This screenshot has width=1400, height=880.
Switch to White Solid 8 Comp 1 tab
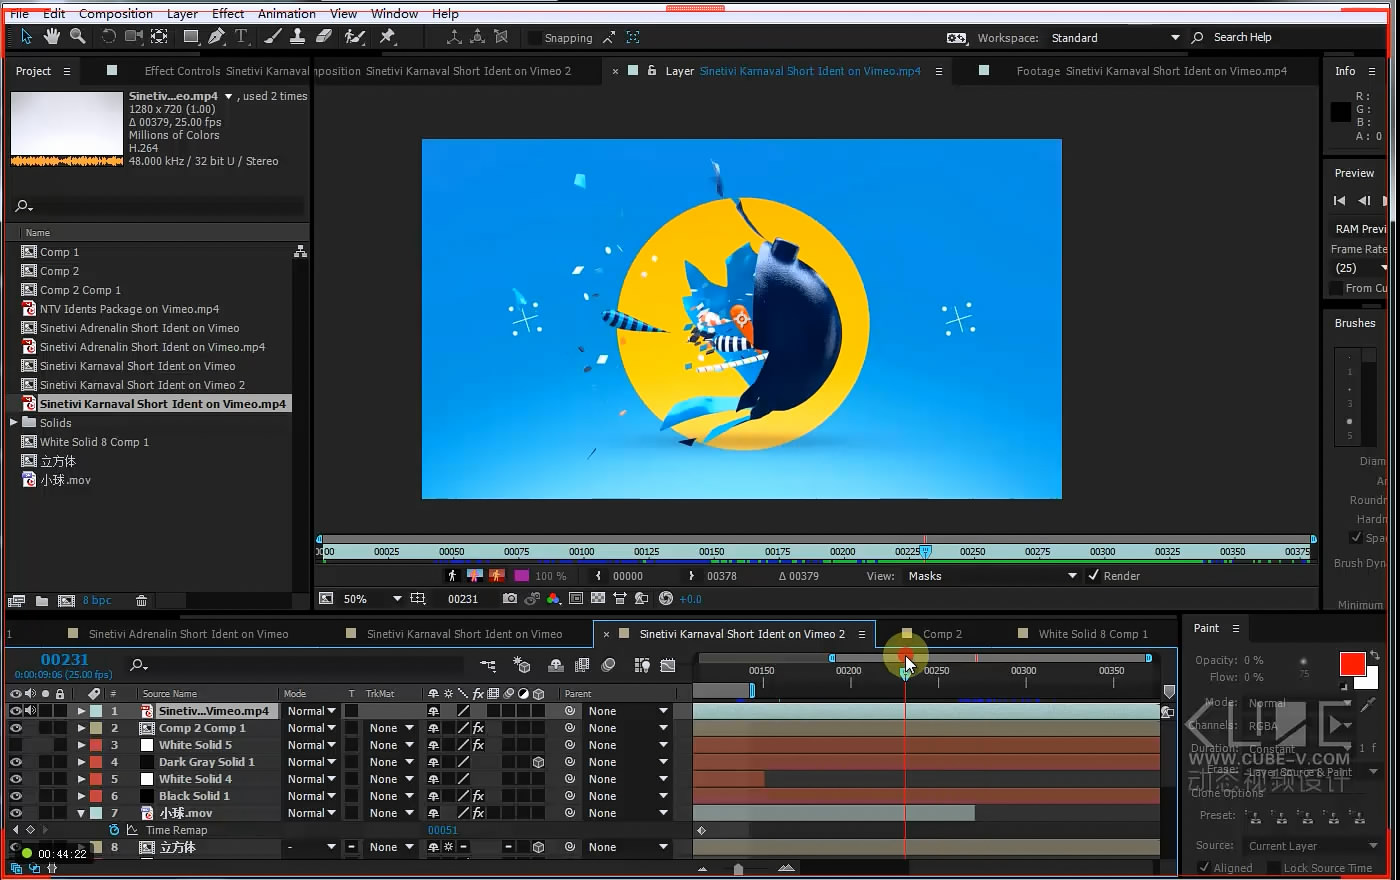[1093, 634]
